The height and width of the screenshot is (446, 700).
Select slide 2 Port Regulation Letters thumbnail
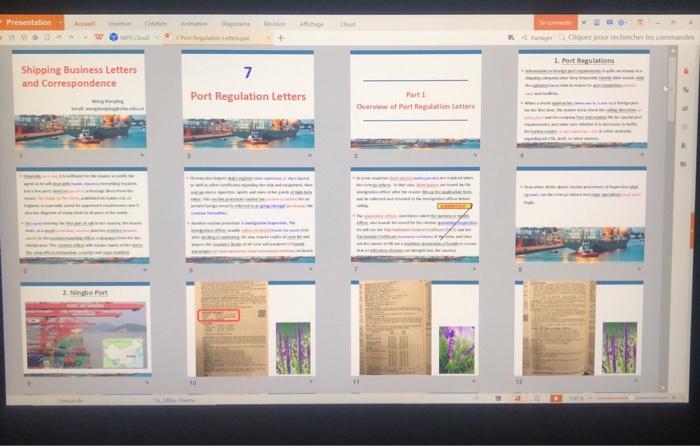point(248,99)
